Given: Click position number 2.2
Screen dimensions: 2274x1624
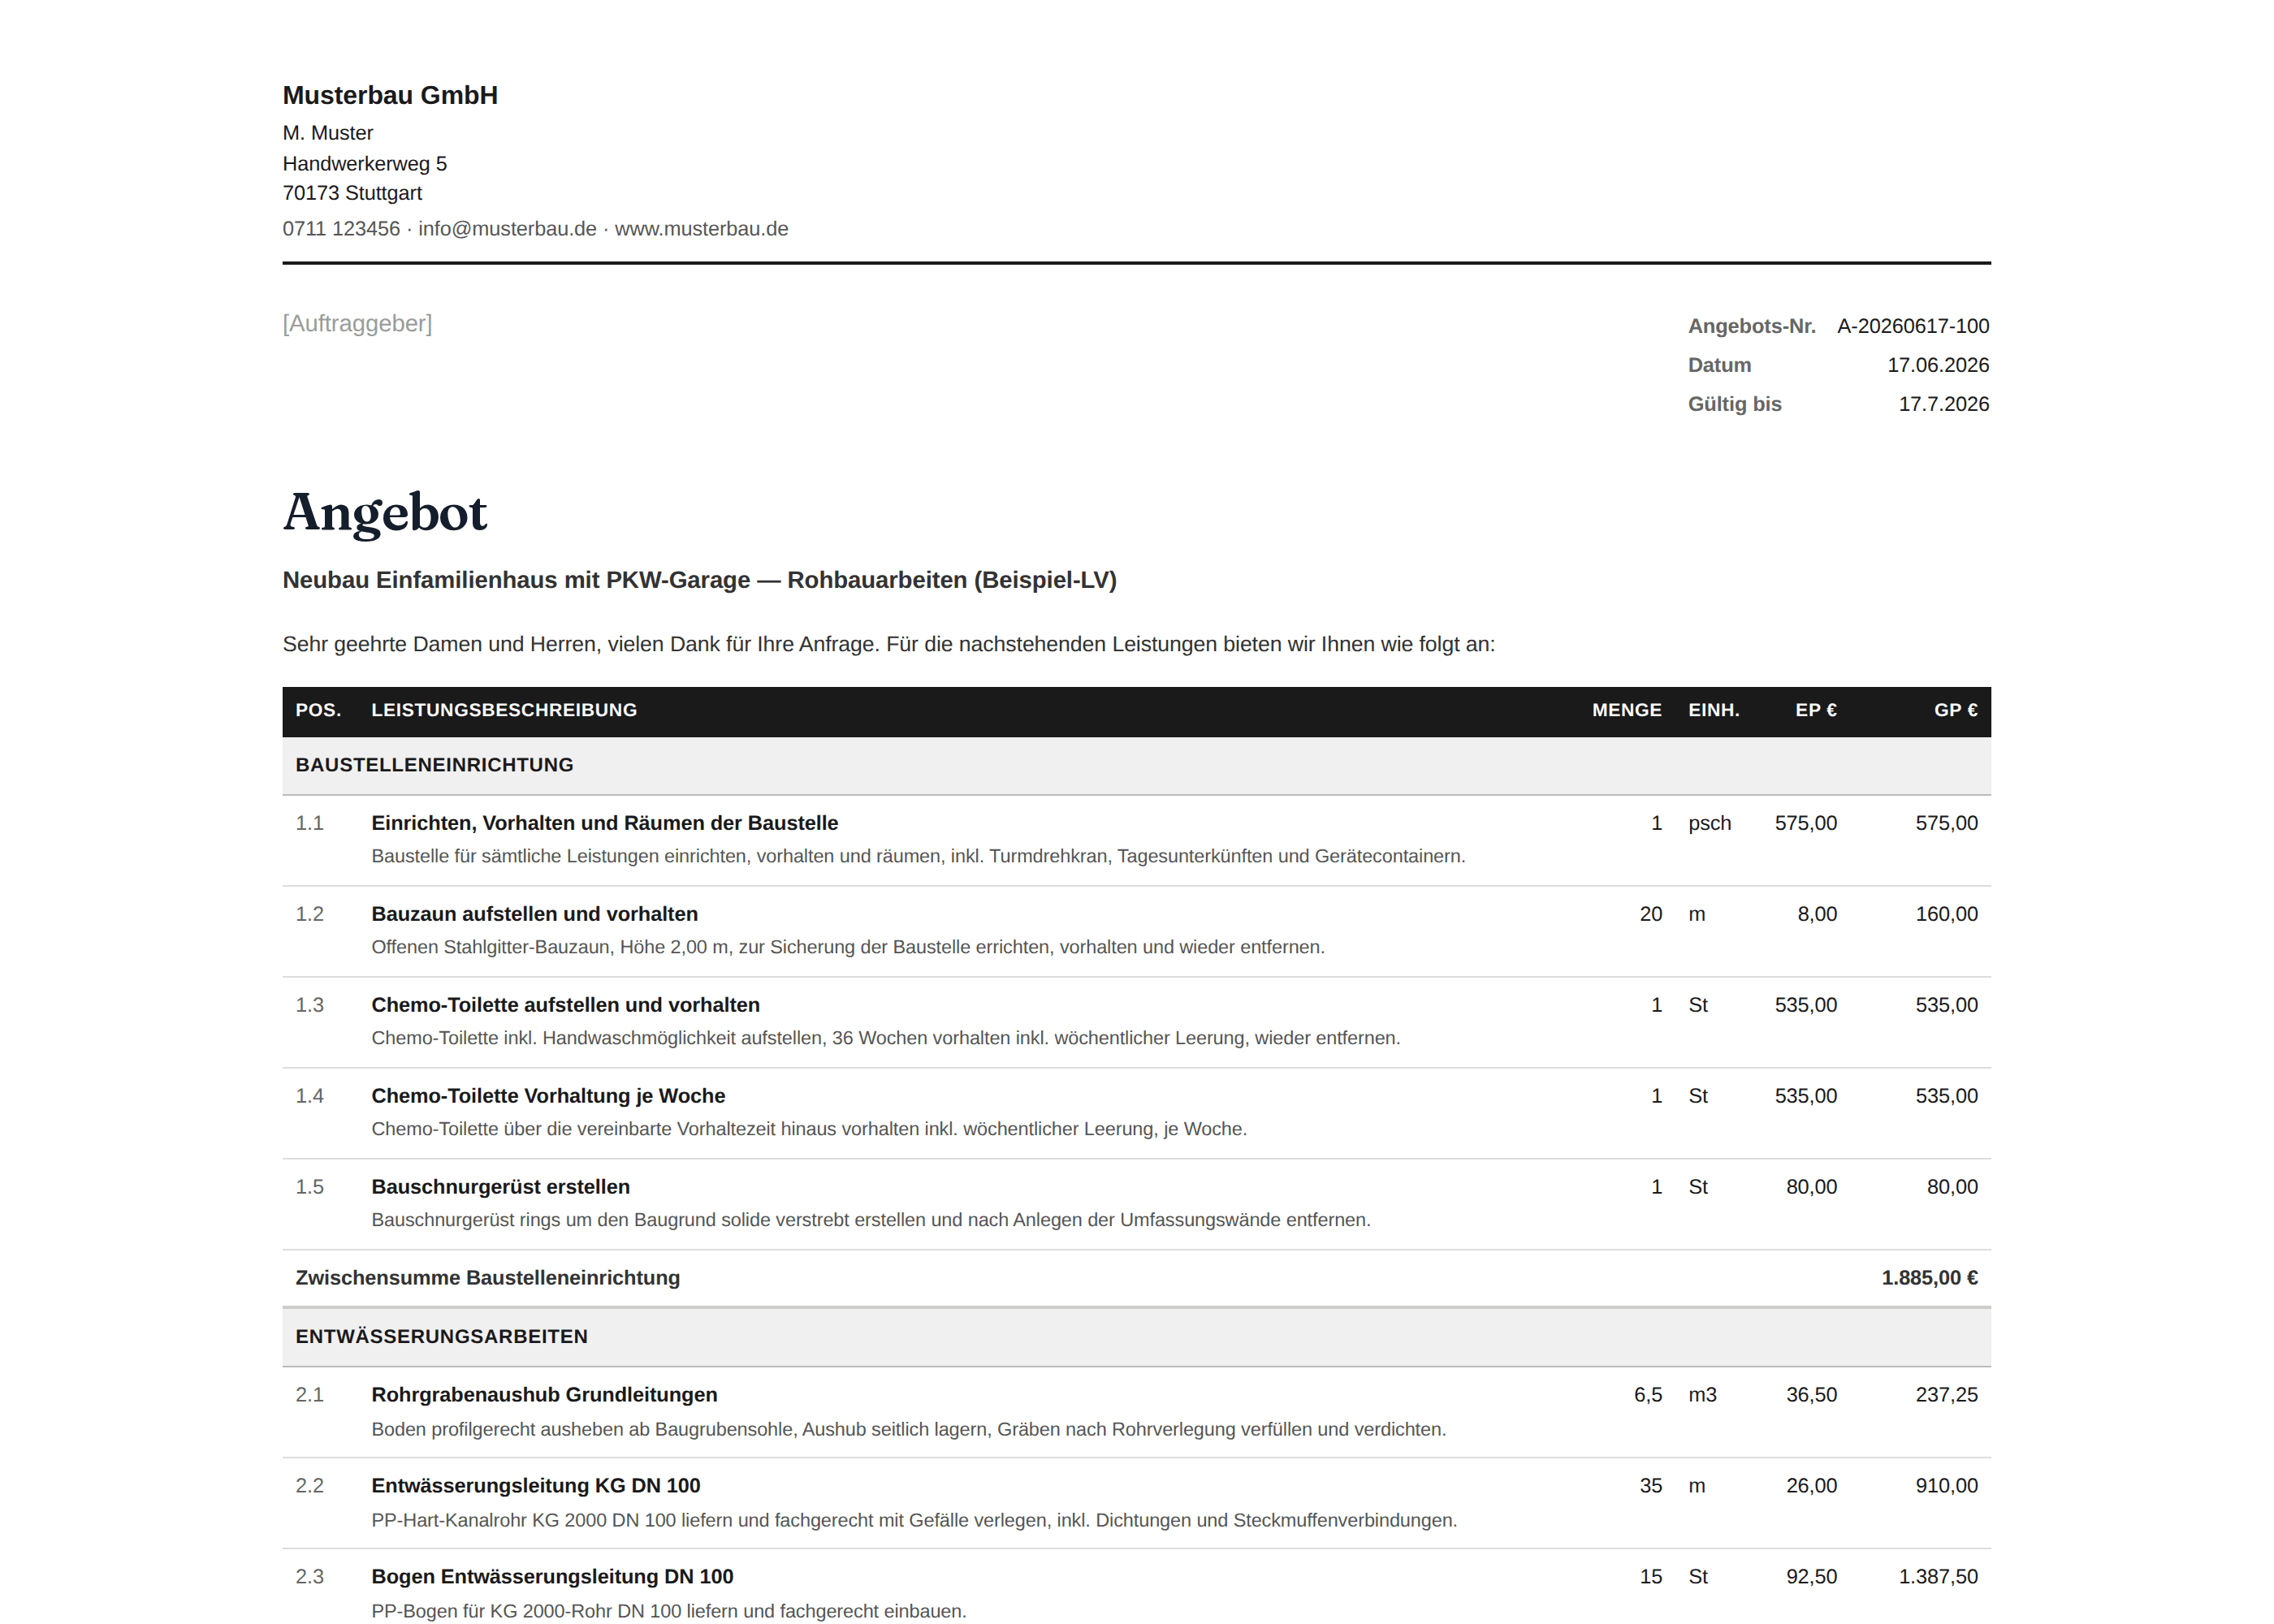Looking at the screenshot, I should click(x=309, y=1486).
